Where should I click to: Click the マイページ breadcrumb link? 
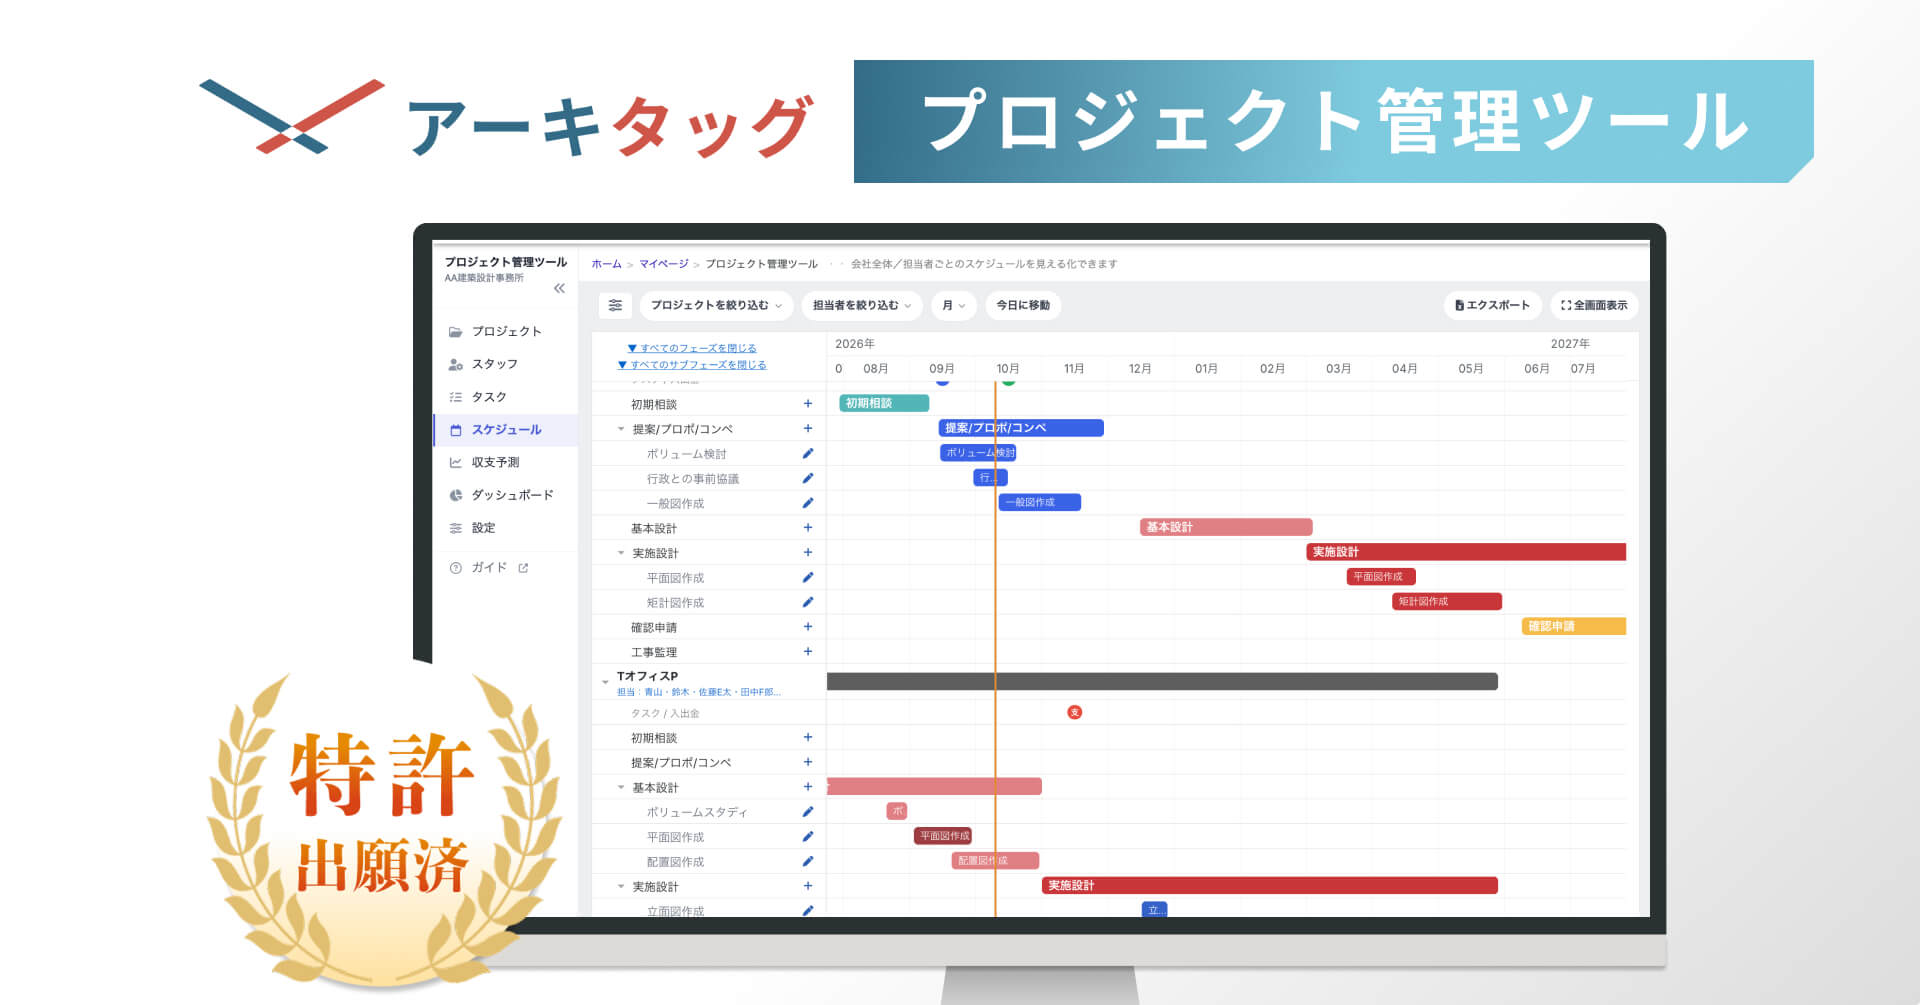(664, 264)
